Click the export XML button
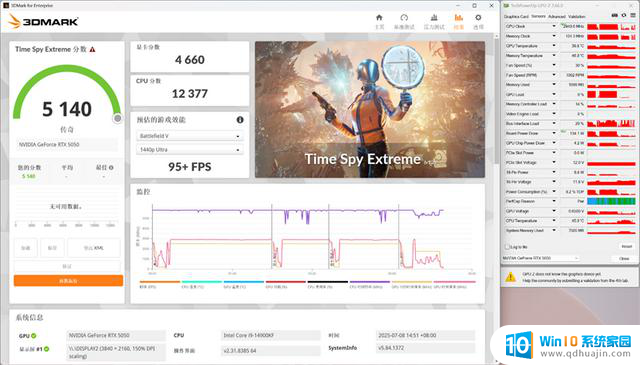Screen dimensions: 640x365 94,248
